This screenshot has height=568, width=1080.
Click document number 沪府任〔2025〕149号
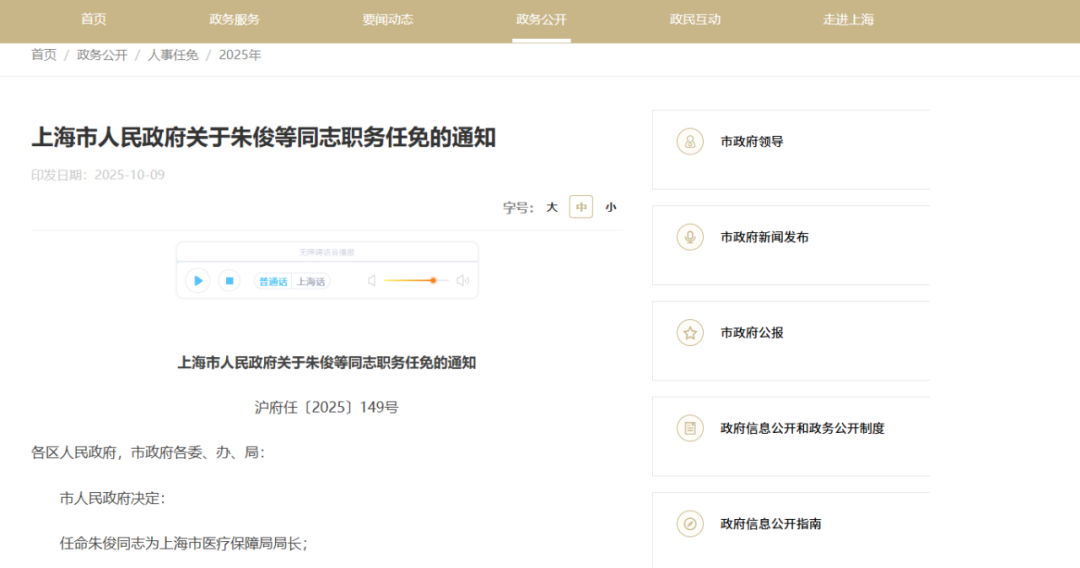pos(326,408)
